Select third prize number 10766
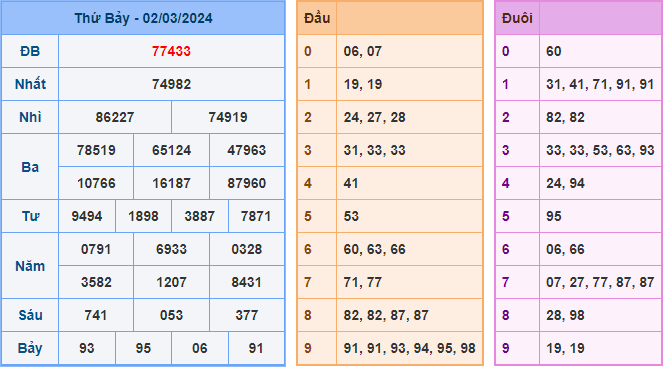Screen dimensions: 664x367 click(x=96, y=183)
